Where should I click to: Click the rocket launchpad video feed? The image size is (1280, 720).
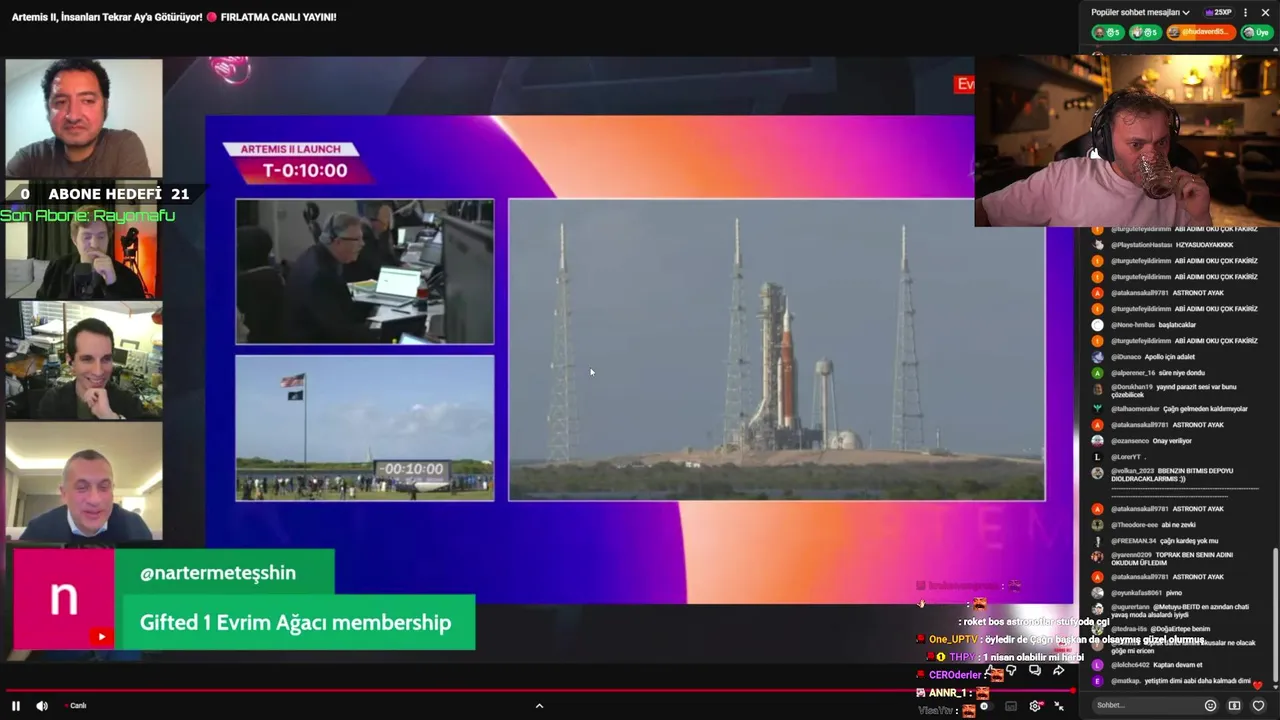[x=776, y=349]
